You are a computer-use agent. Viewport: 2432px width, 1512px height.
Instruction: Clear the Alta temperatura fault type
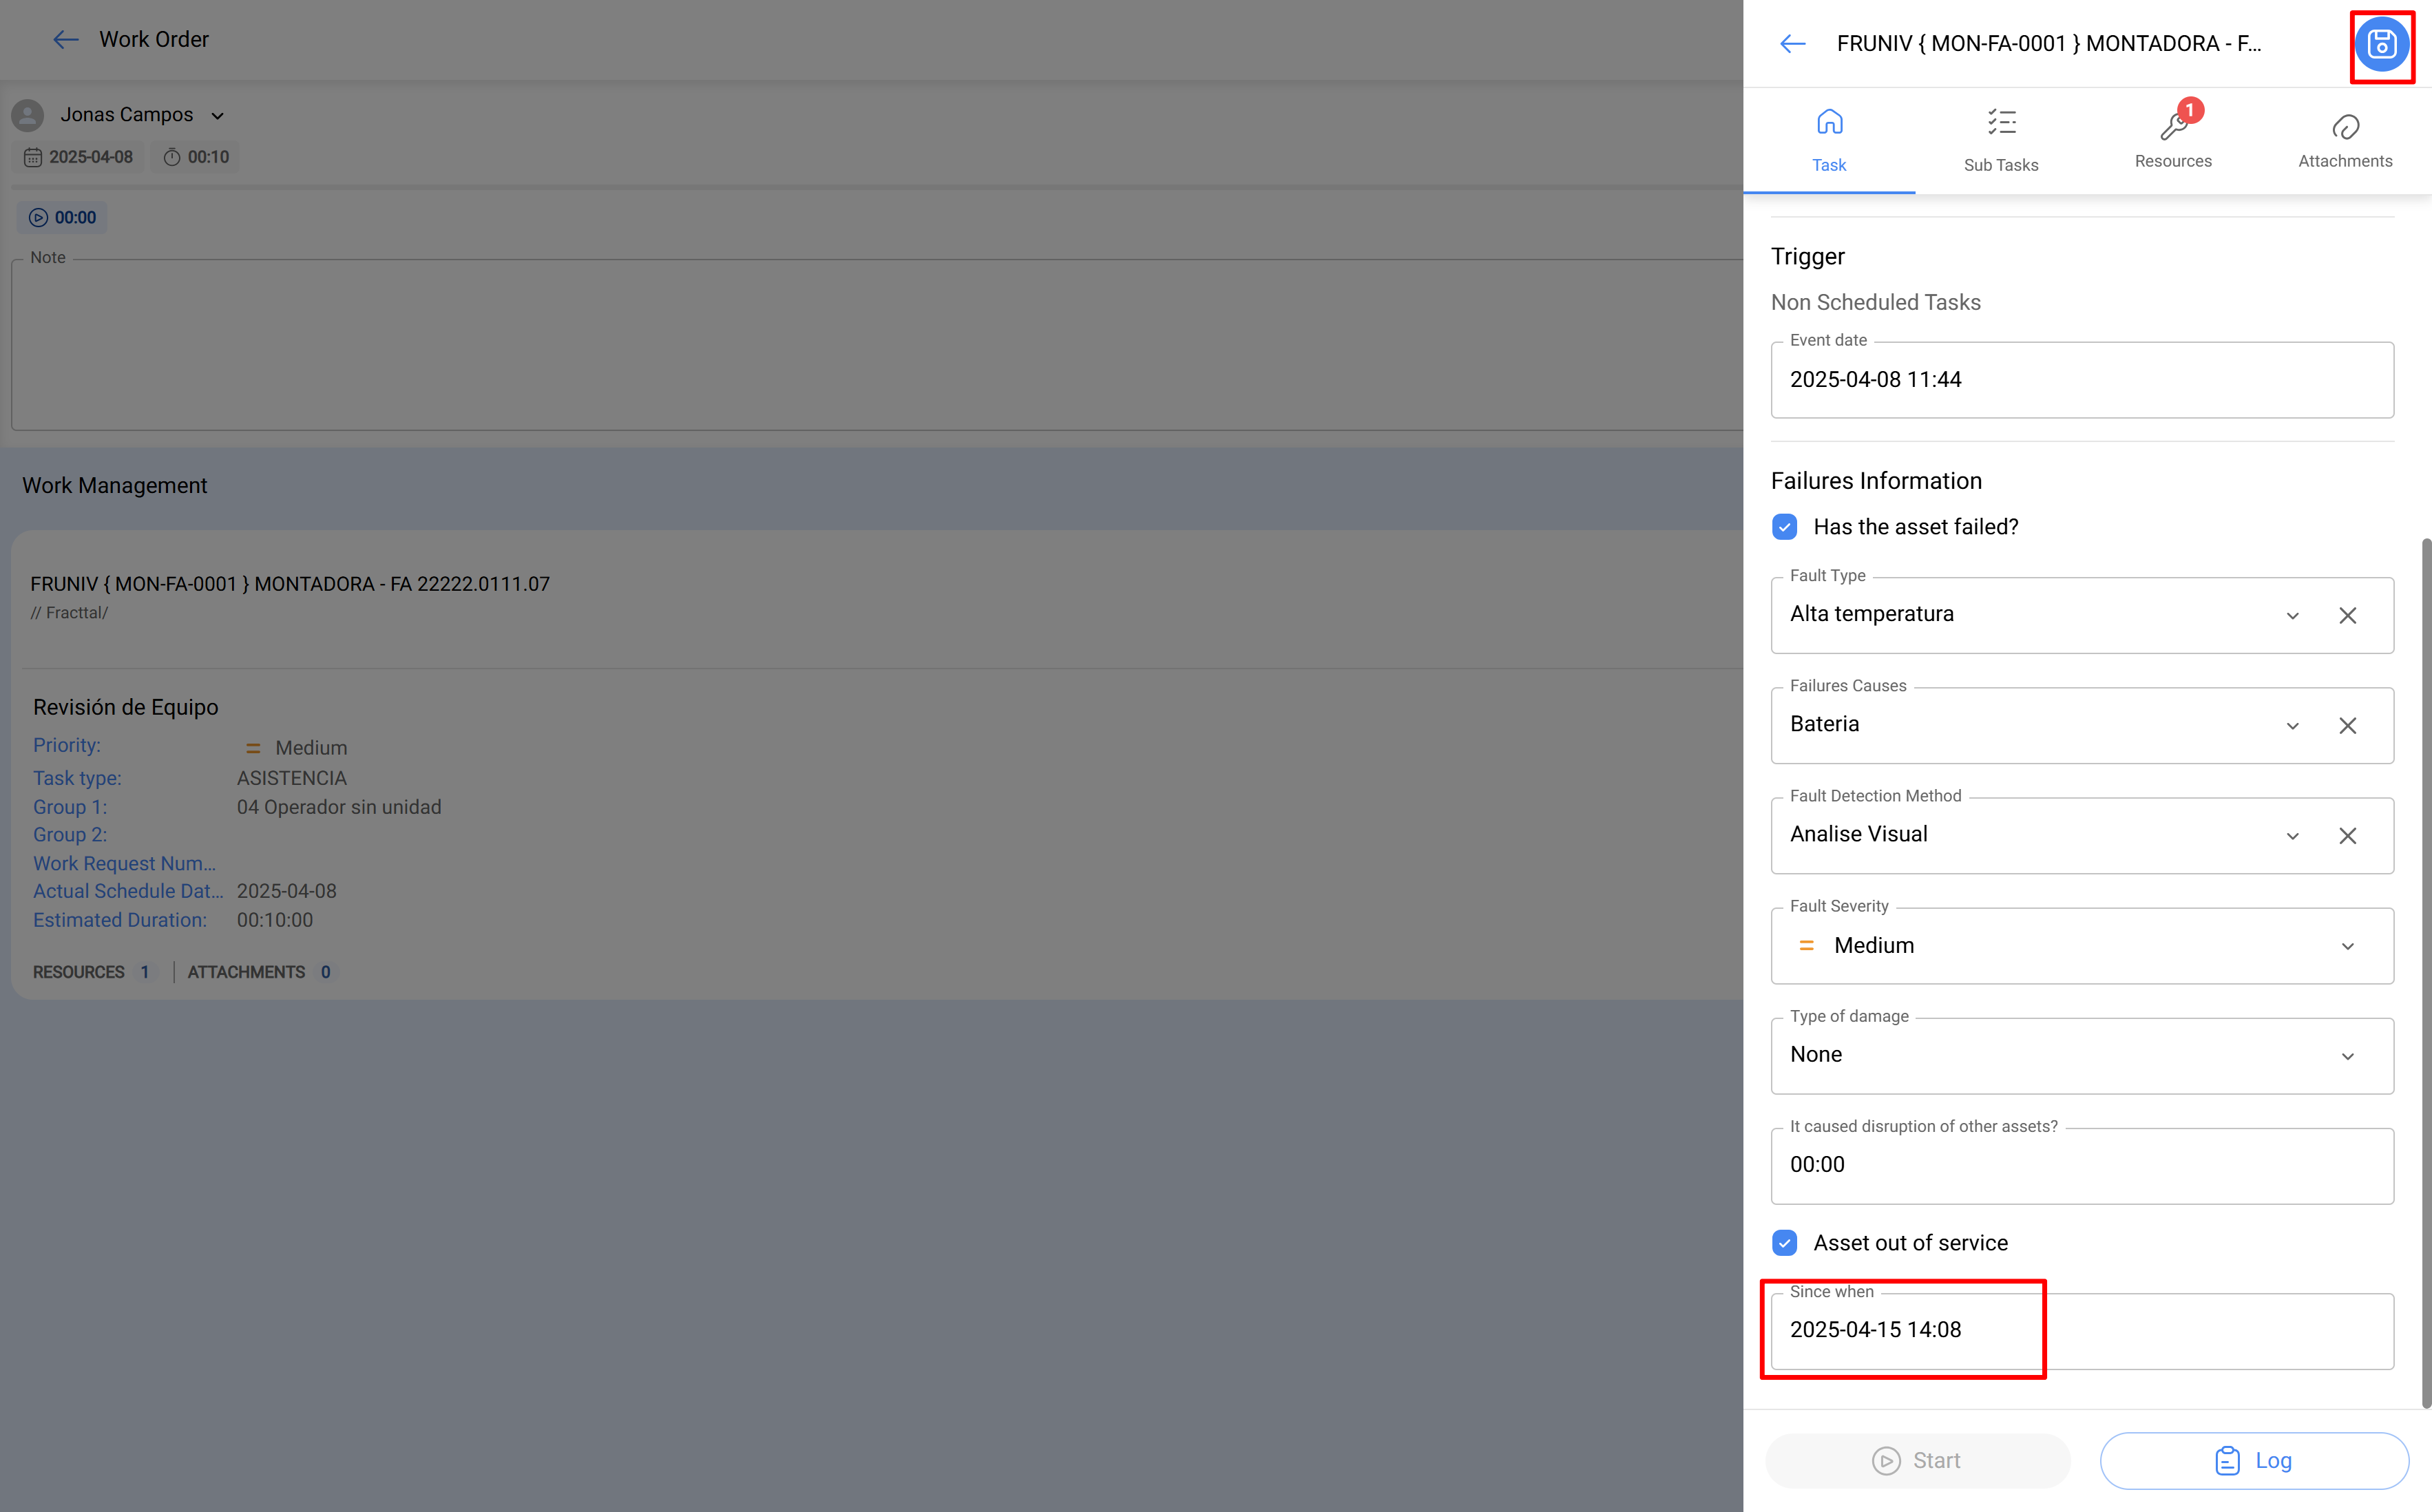pyautogui.click(x=2348, y=615)
